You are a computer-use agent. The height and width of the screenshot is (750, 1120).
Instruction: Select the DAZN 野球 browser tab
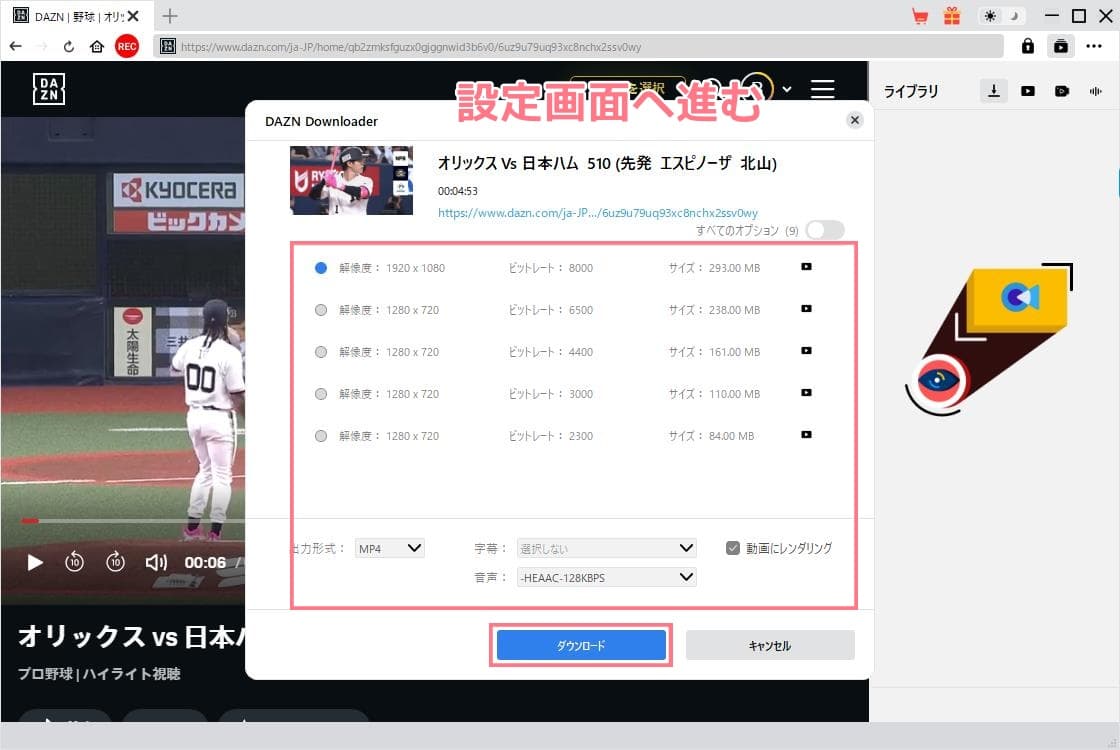coord(76,16)
